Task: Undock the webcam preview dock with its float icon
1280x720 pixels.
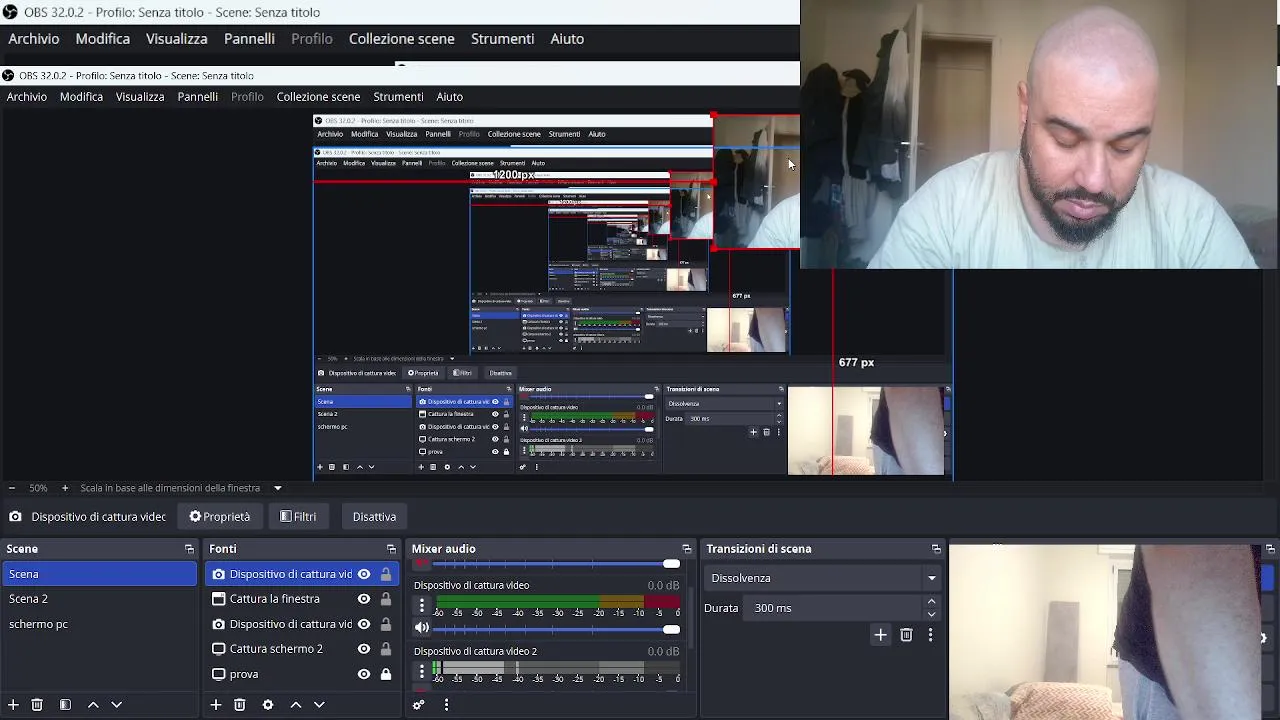Action: [1270, 549]
